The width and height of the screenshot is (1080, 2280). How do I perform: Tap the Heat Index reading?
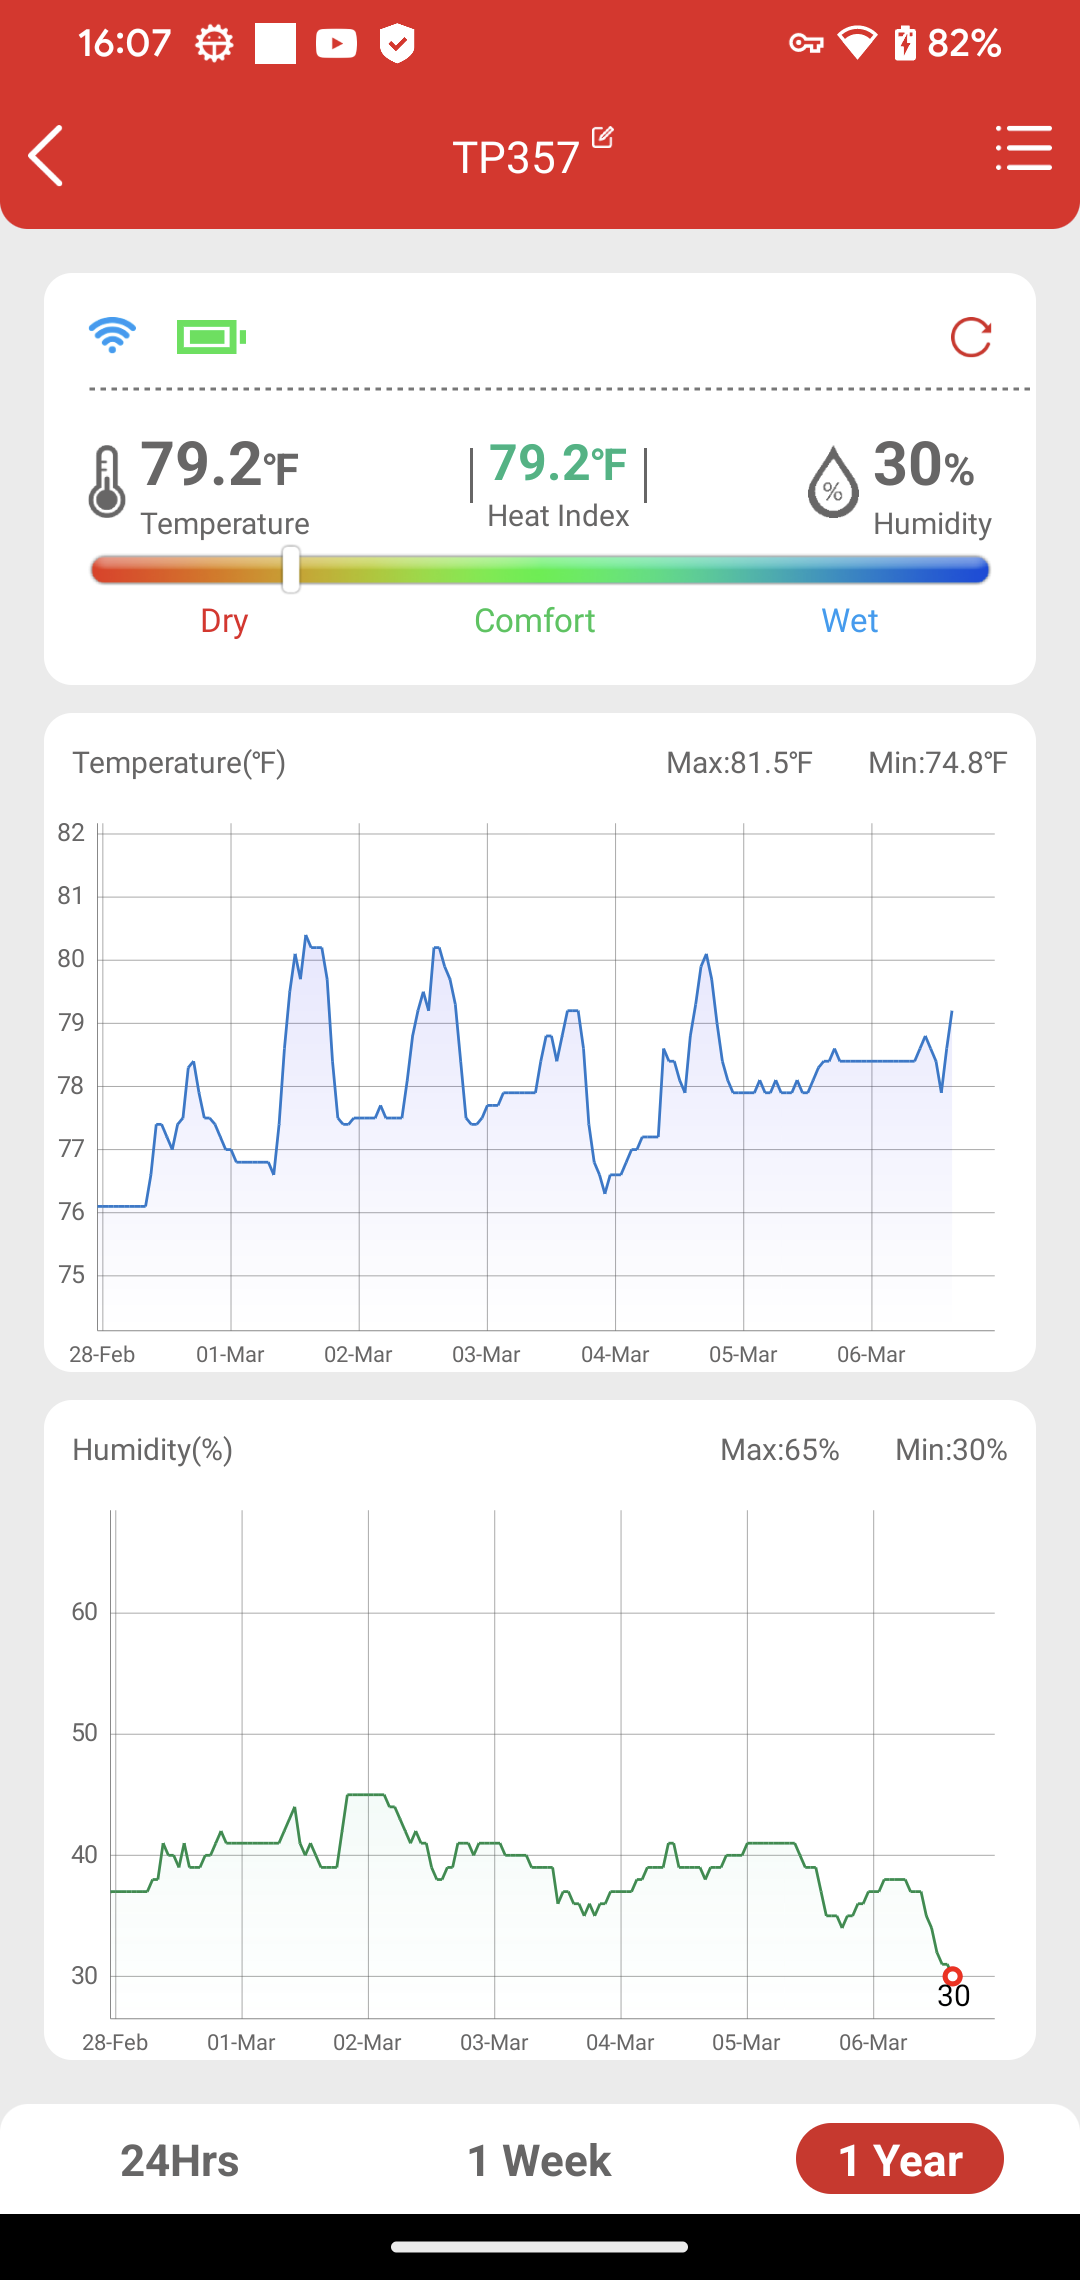click(x=558, y=485)
